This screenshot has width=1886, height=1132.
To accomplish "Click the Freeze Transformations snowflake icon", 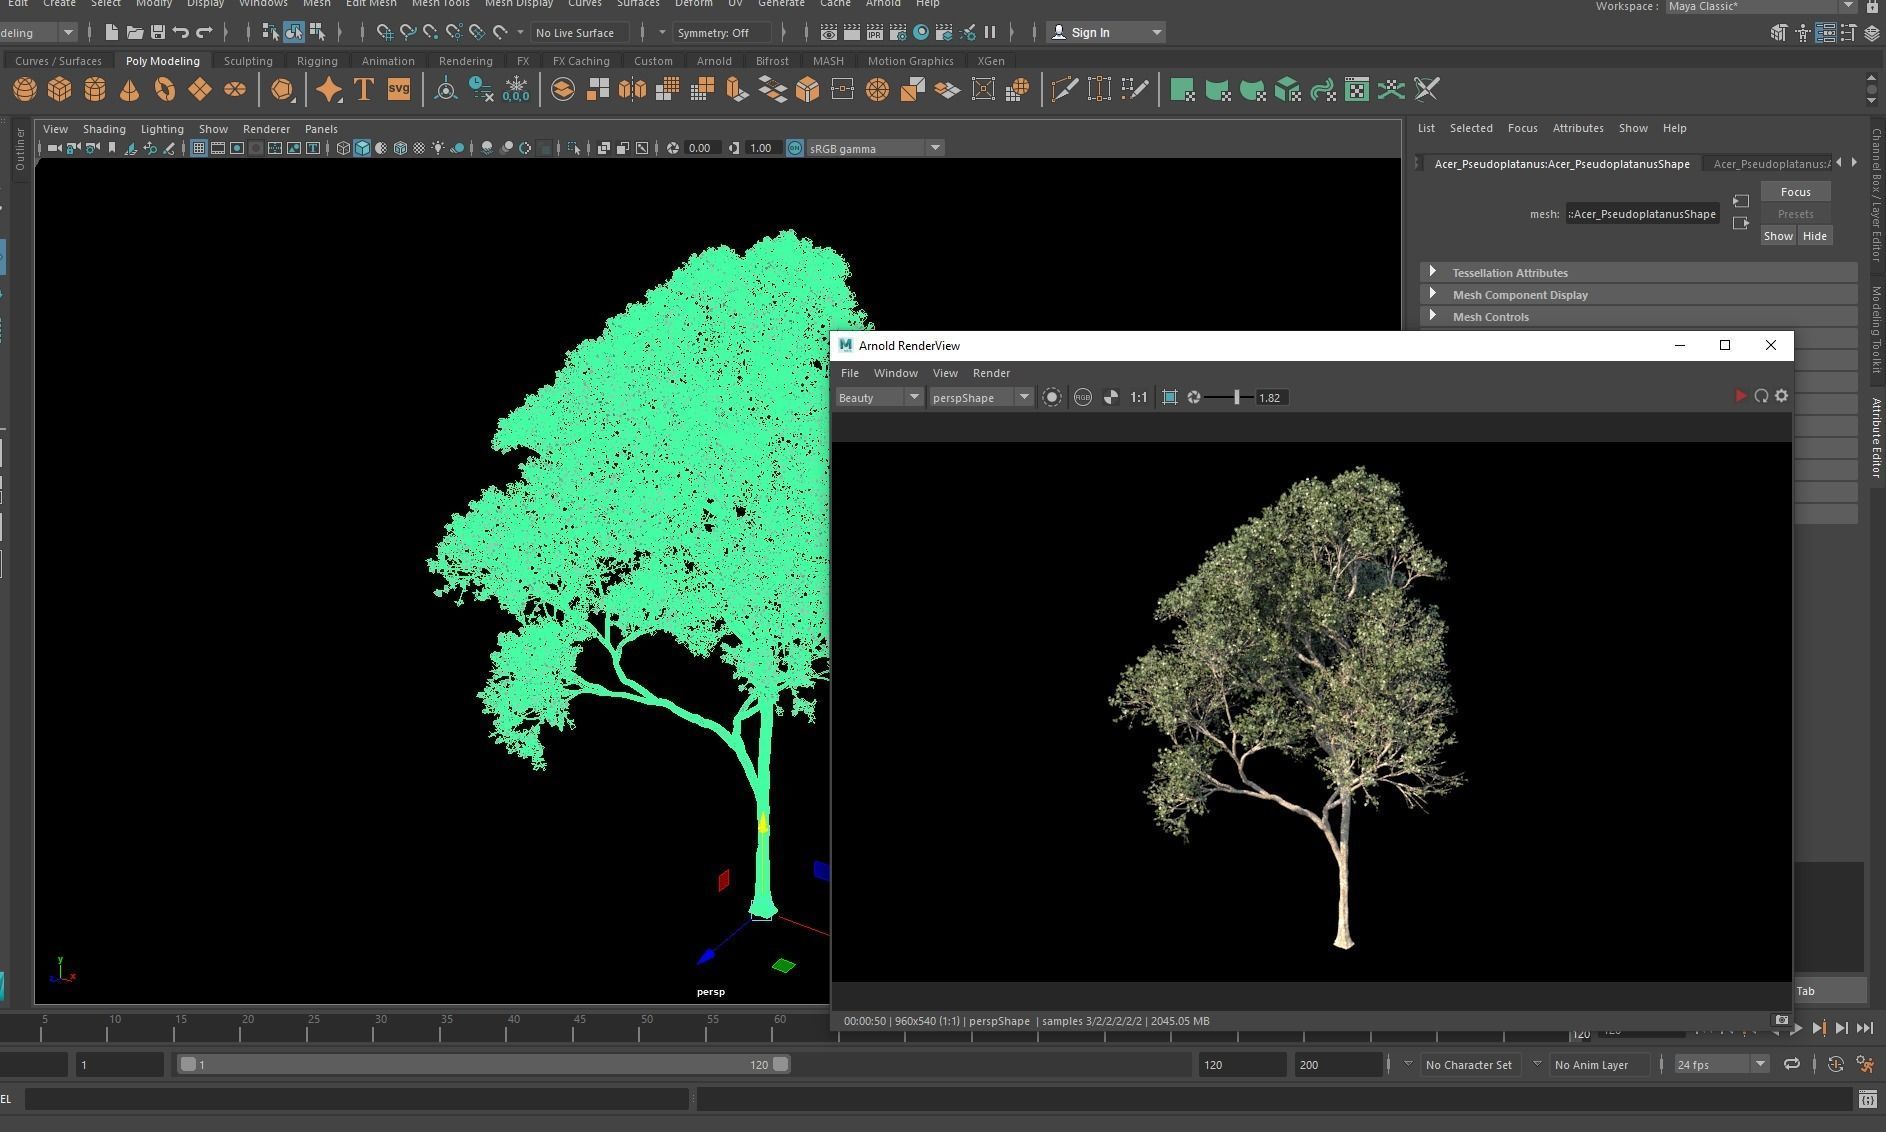I will (516, 90).
